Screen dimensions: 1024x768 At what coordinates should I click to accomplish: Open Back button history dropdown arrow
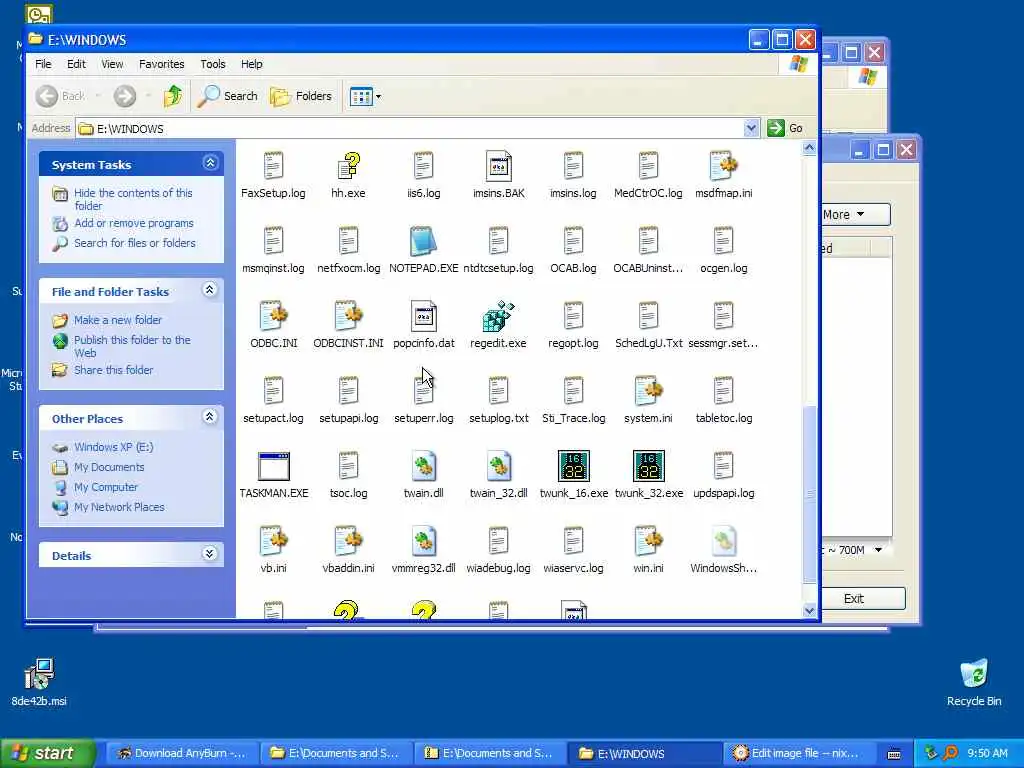point(98,96)
